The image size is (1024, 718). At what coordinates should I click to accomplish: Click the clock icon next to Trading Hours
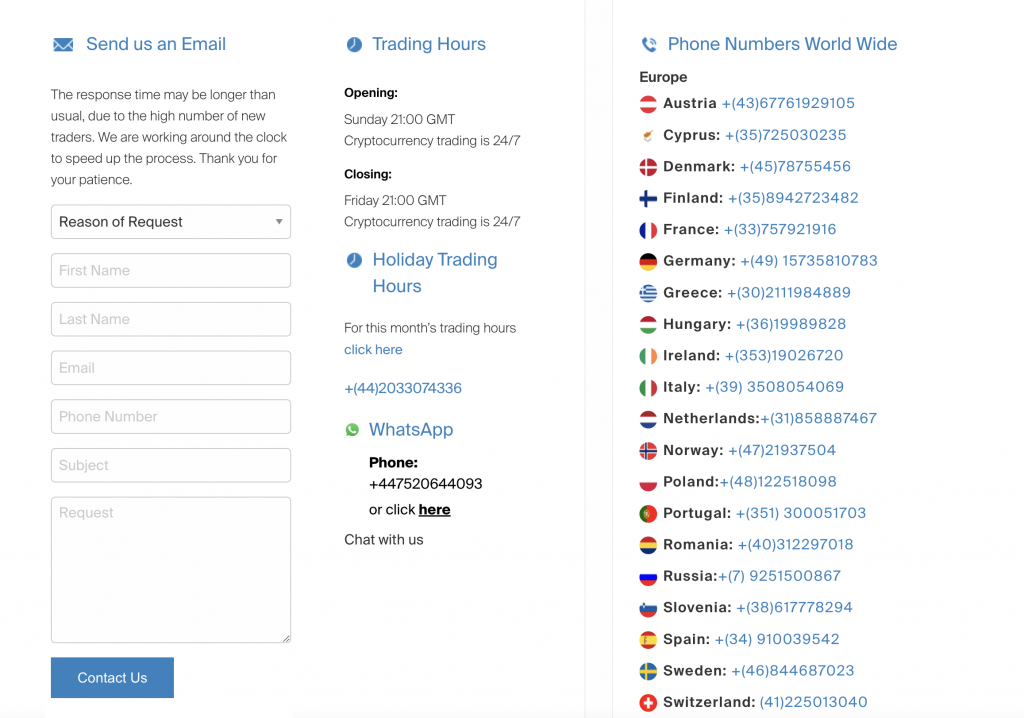(x=354, y=45)
